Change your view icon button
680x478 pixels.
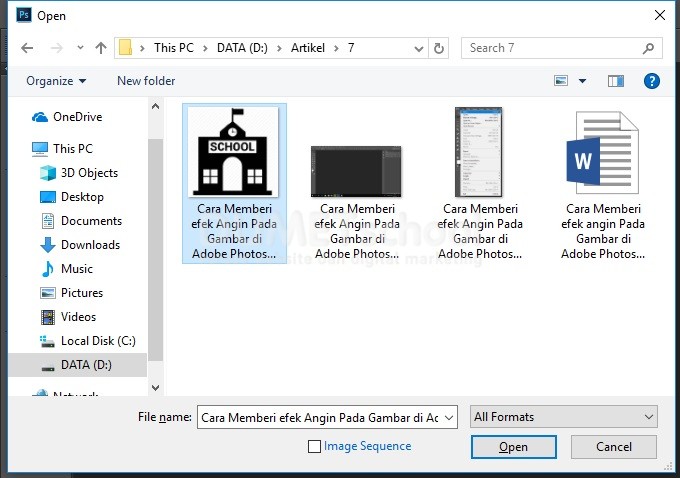[x=561, y=81]
